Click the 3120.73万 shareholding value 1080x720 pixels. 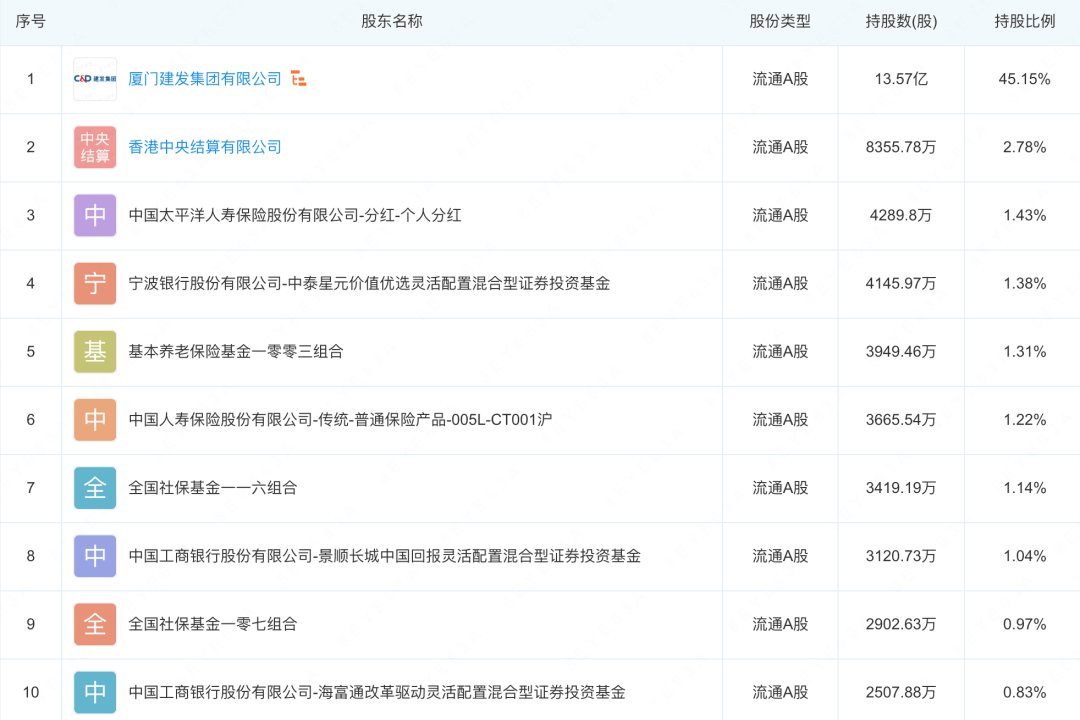click(901, 557)
